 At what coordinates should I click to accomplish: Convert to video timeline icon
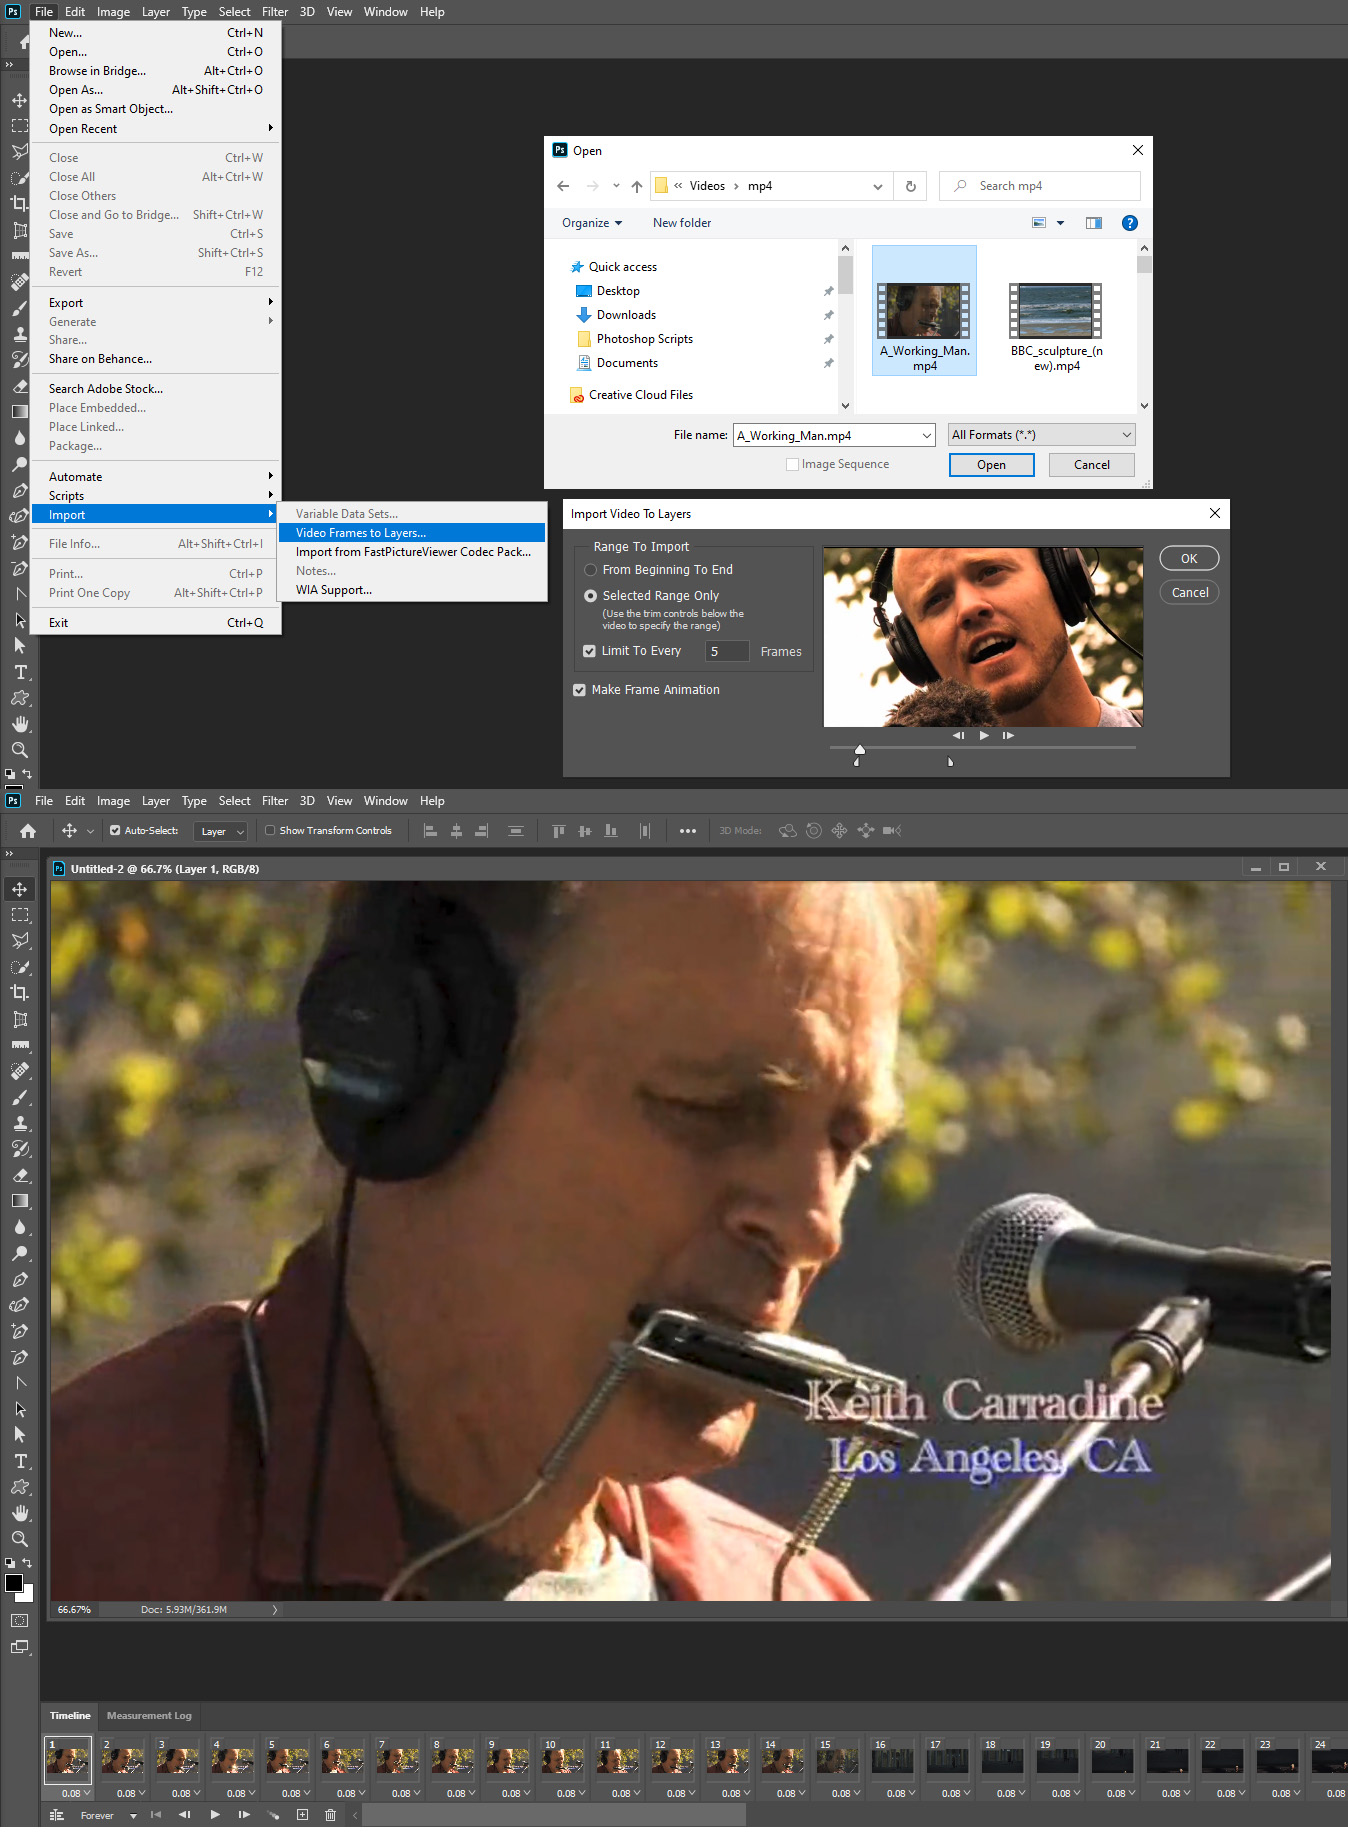pyautogui.click(x=56, y=1815)
